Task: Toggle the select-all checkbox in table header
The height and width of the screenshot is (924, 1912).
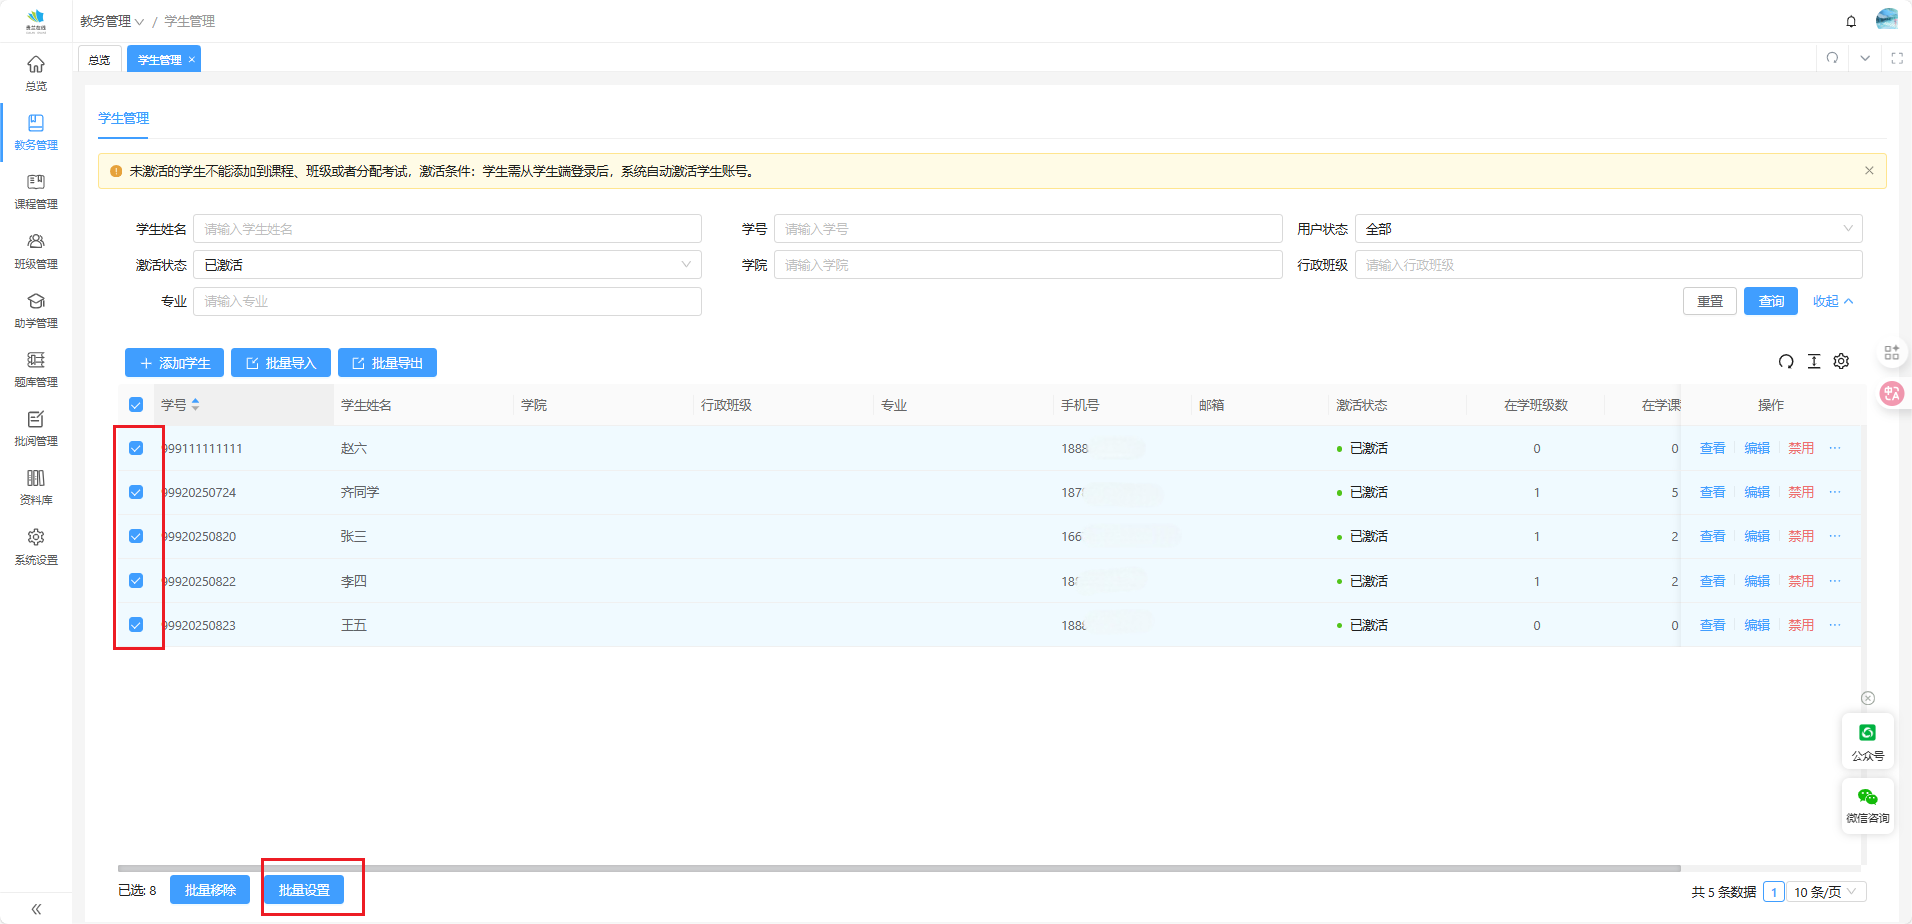Action: [x=136, y=405]
